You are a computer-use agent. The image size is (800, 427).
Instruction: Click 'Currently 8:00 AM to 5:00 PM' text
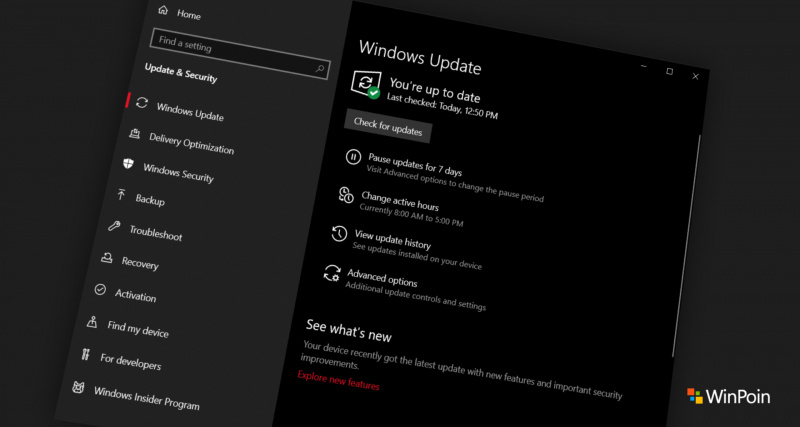[411, 215]
